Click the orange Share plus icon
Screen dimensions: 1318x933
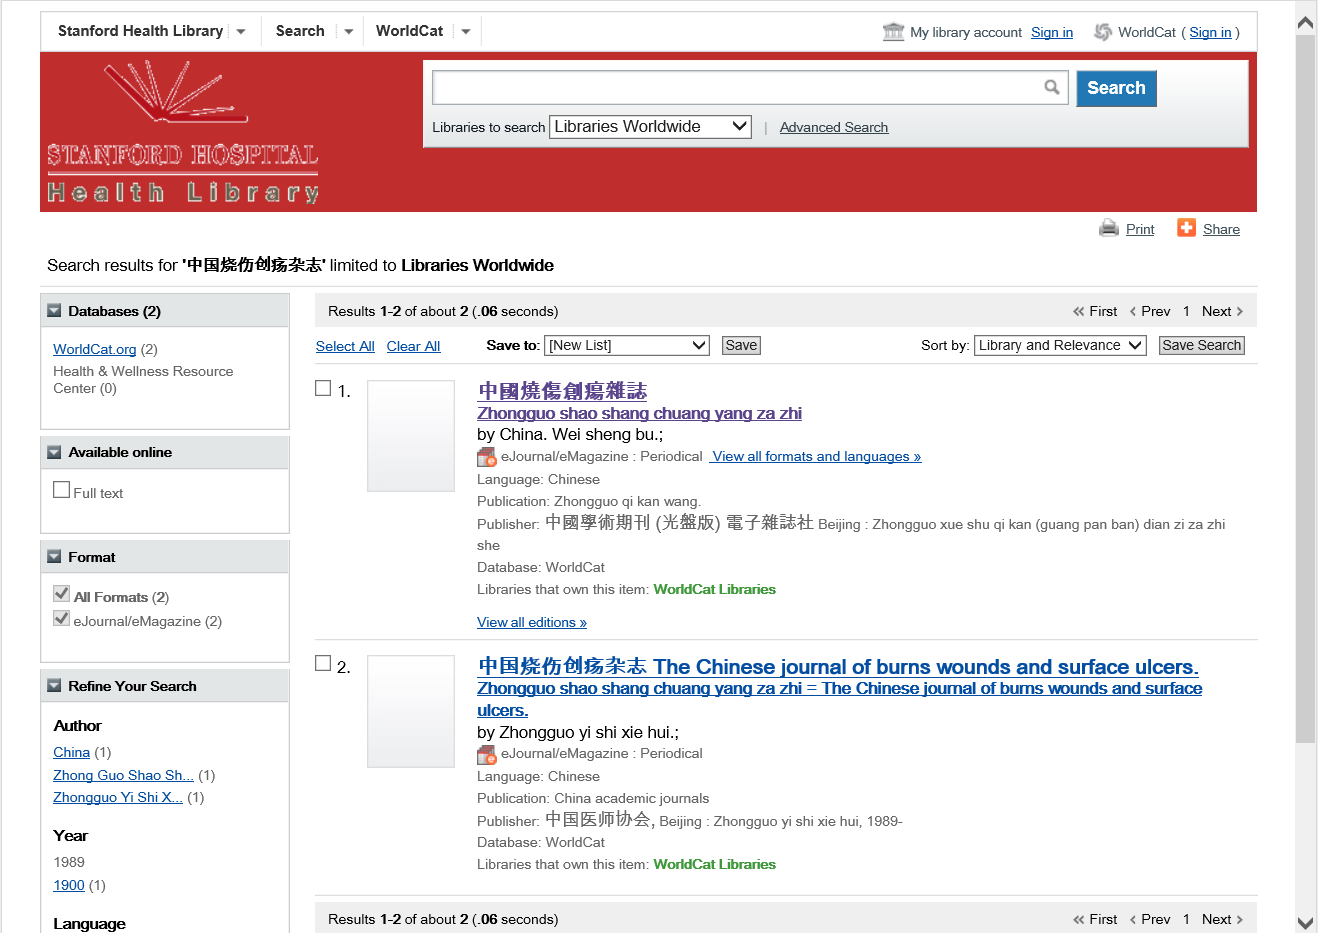click(1186, 228)
